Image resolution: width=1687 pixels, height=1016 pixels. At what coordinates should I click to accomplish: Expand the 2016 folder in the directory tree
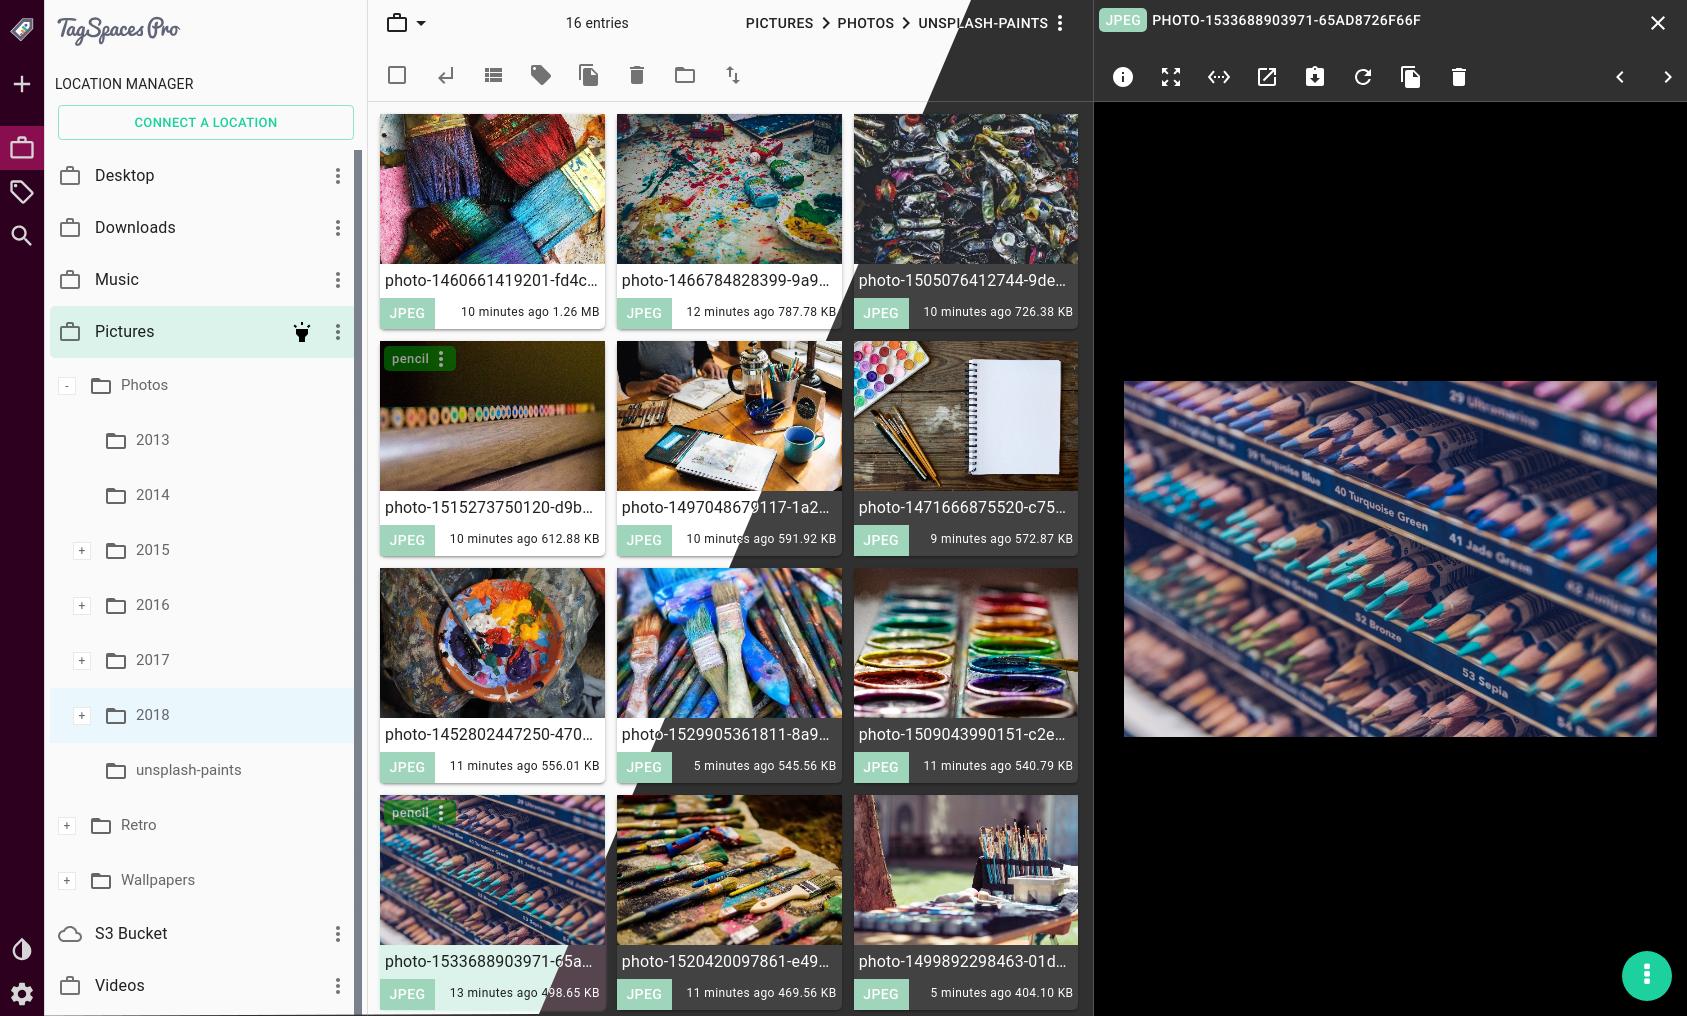coord(81,605)
